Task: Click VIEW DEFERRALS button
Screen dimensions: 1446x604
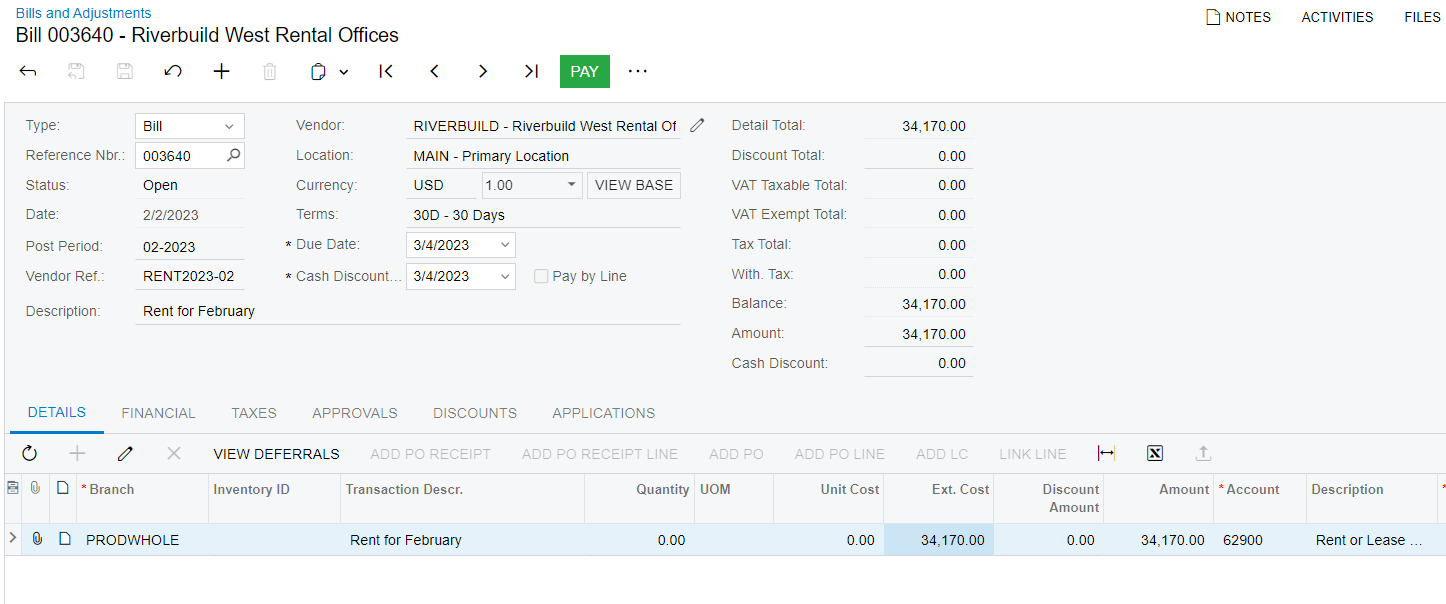Action: pyautogui.click(x=276, y=454)
